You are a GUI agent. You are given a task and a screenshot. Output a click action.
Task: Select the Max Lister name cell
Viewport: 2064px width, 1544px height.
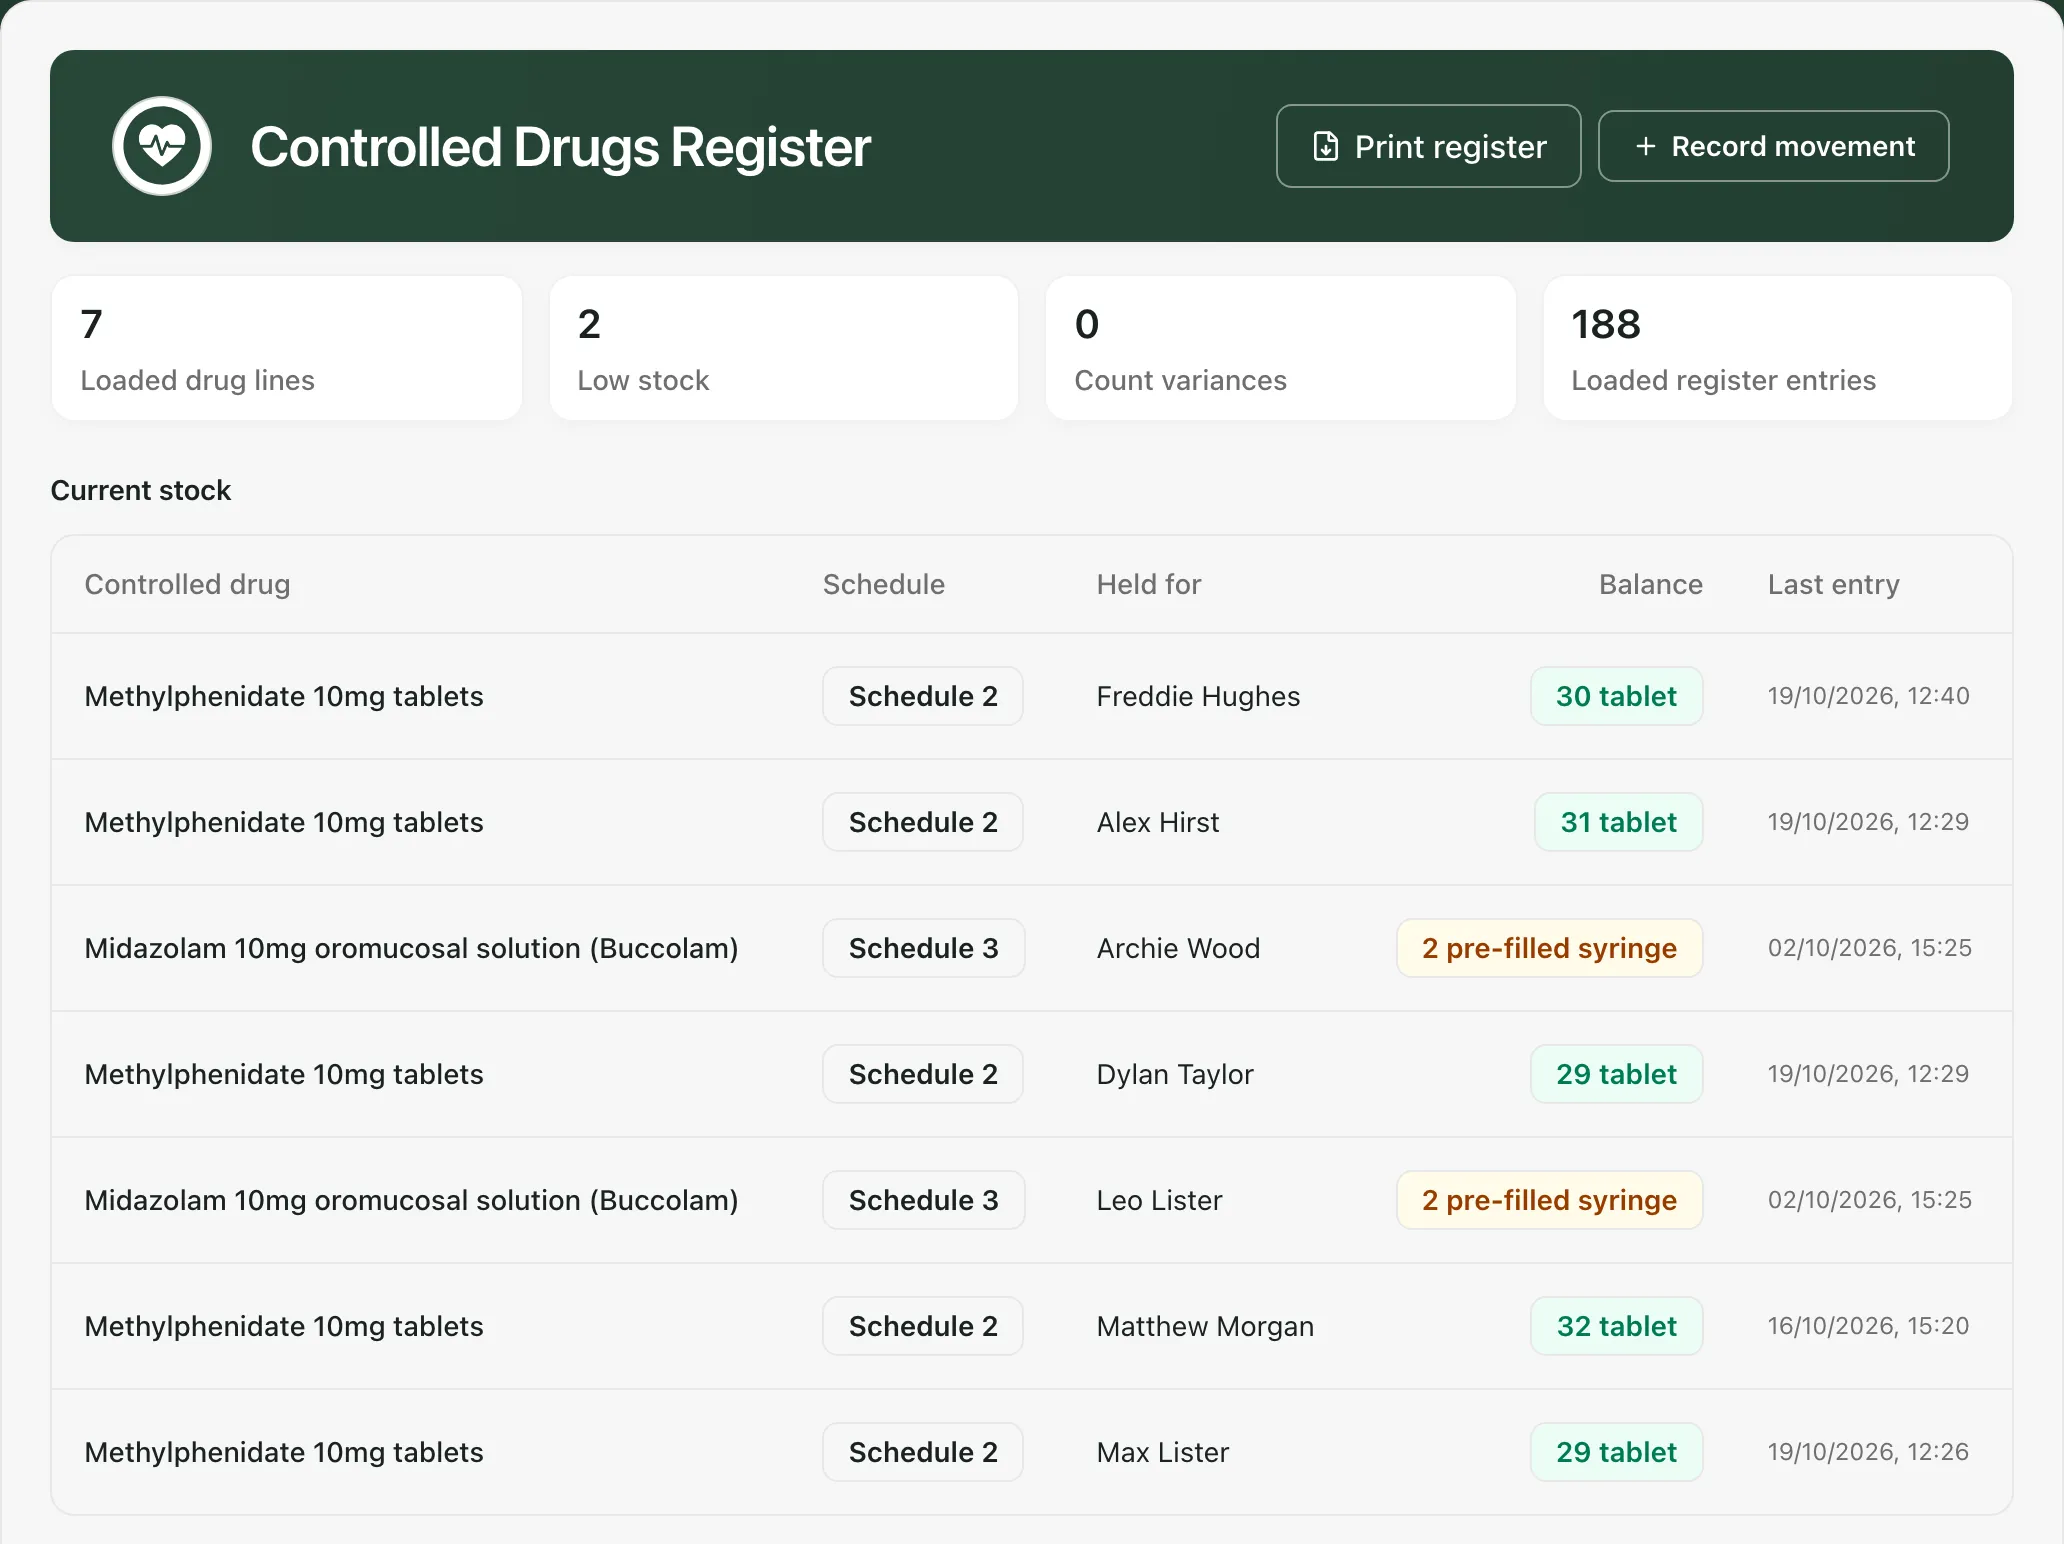point(1163,1452)
